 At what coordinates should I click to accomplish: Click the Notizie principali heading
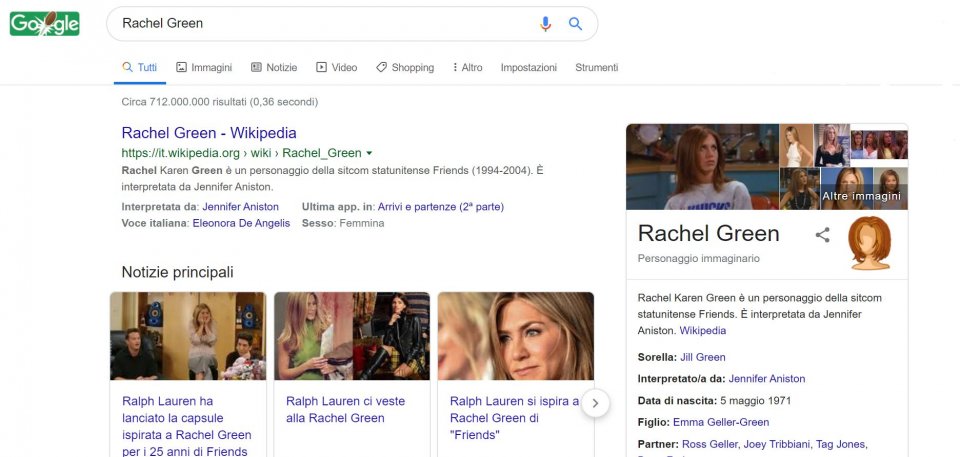coord(178,272)
